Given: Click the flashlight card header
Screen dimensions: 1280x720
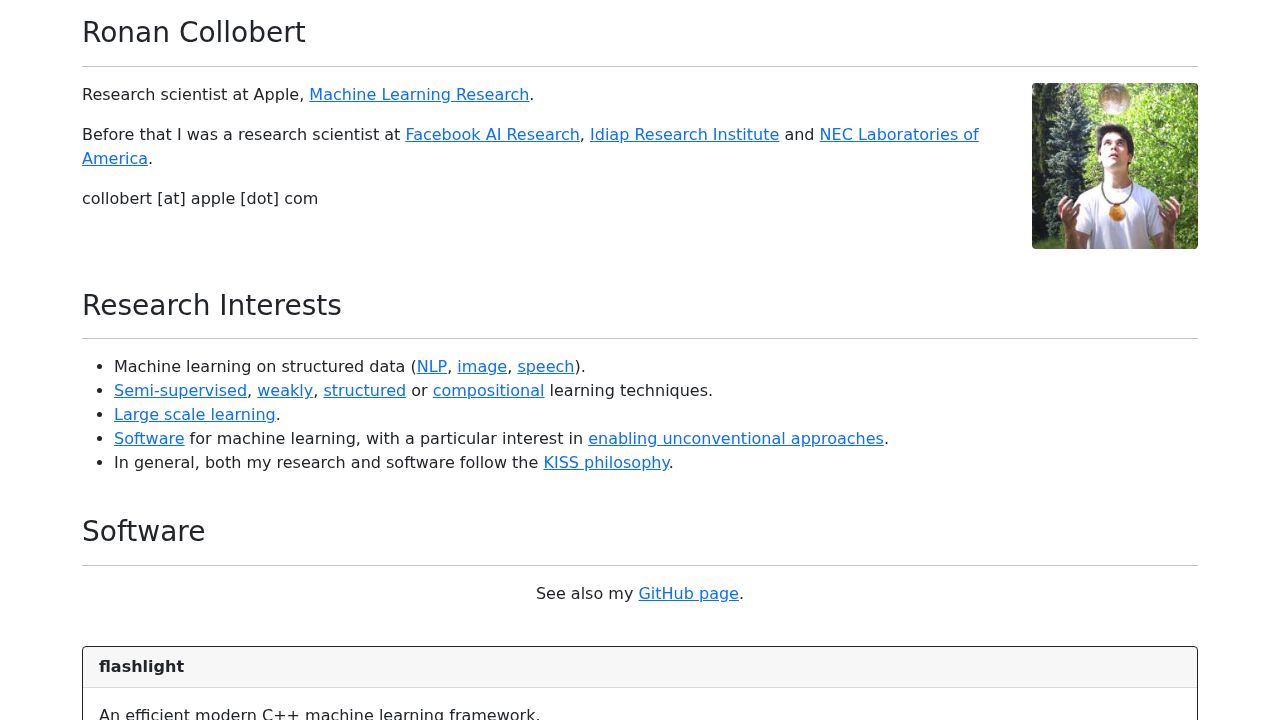Looking at the screenshot, I should pos(640,667).
